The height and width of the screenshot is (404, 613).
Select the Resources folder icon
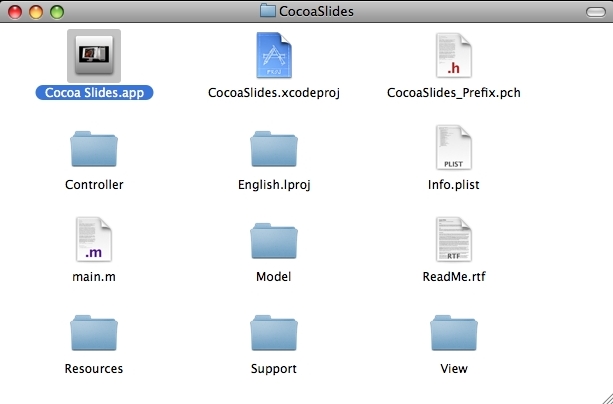point(93,332)
